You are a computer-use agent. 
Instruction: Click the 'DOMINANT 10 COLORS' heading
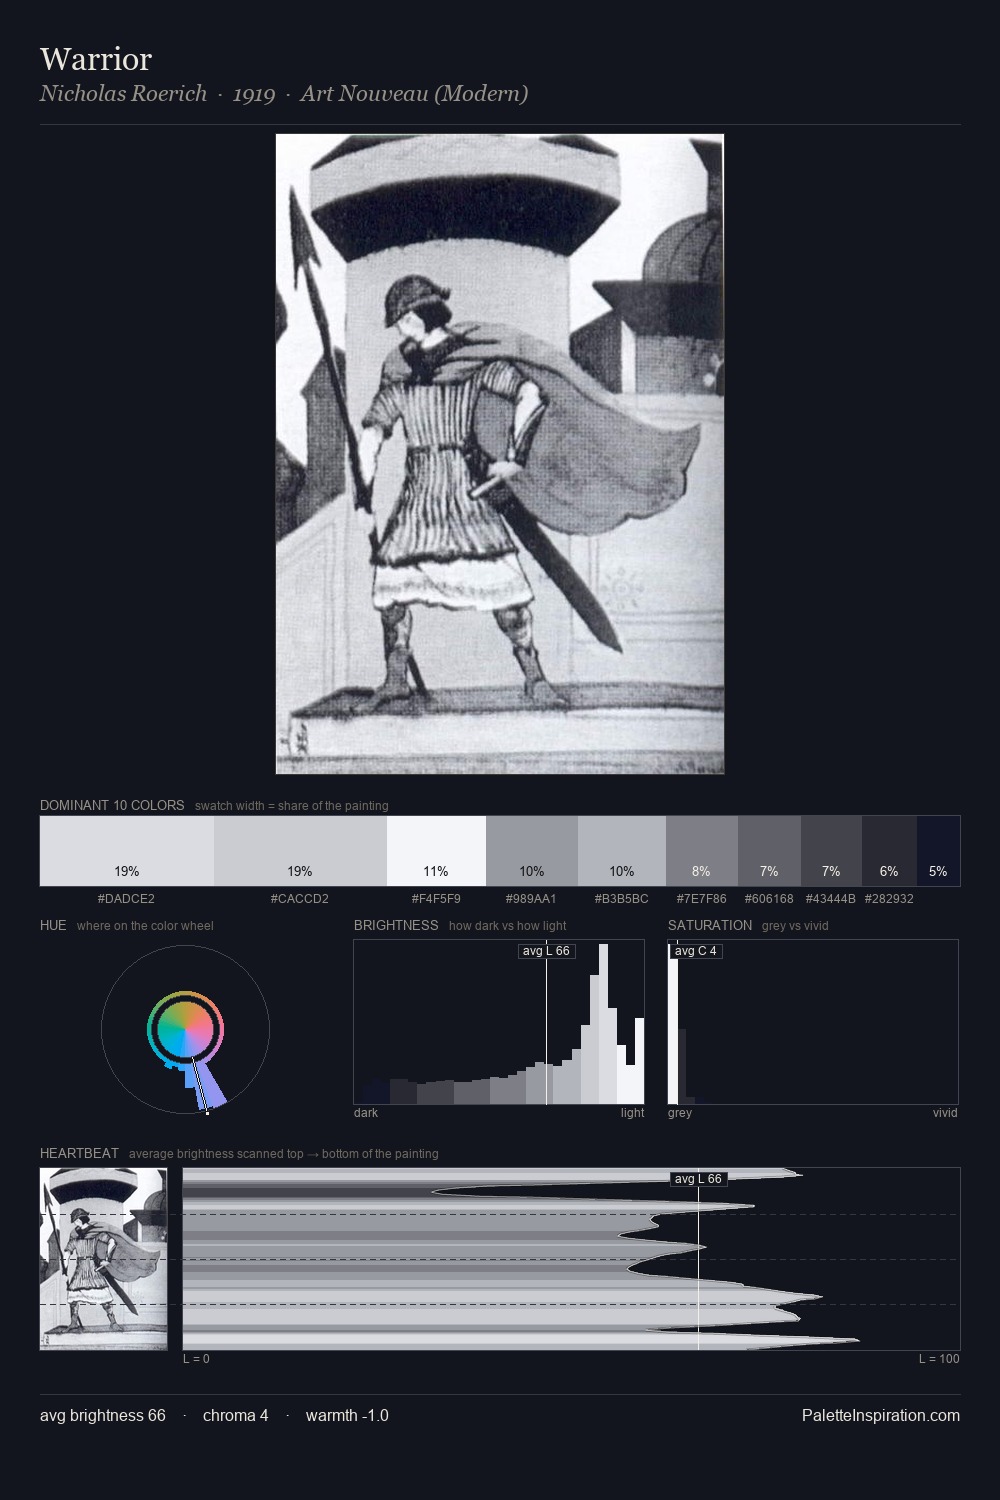point(112,805)
